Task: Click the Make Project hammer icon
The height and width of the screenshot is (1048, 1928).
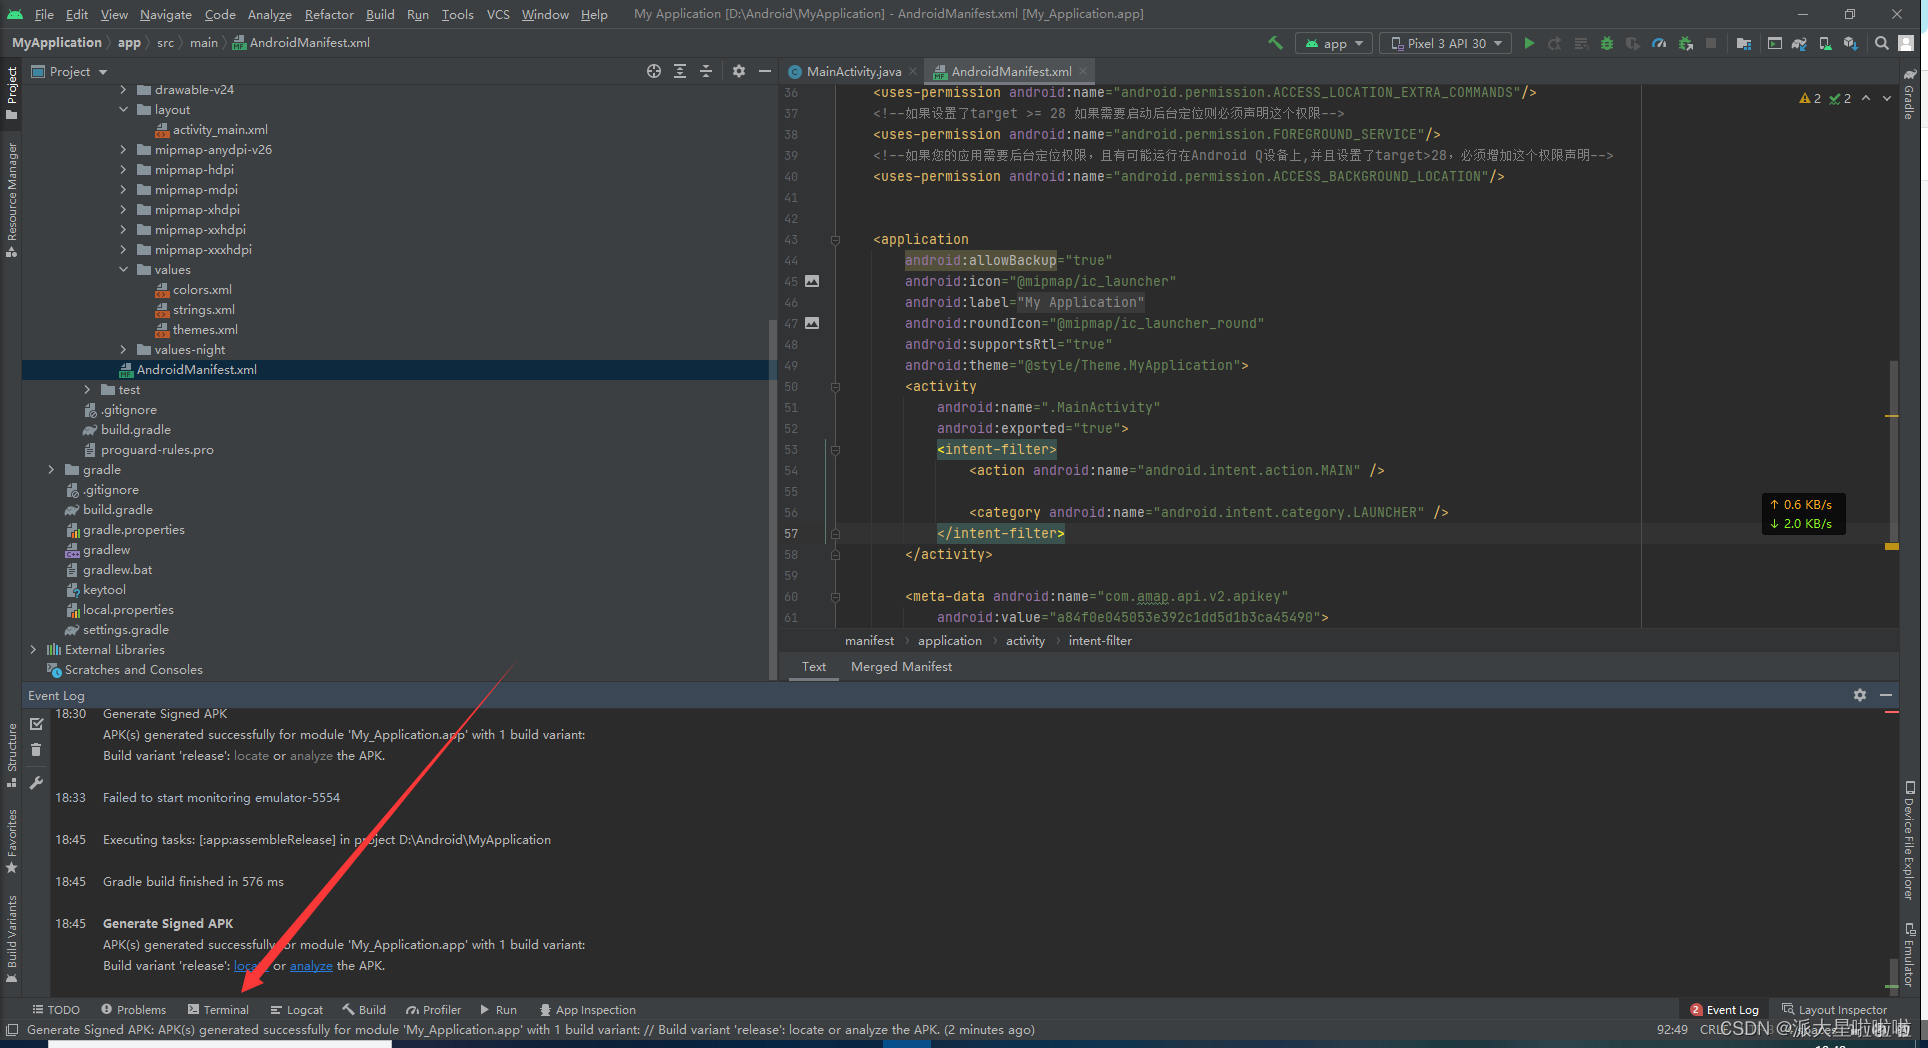Action: (1275, 43)
